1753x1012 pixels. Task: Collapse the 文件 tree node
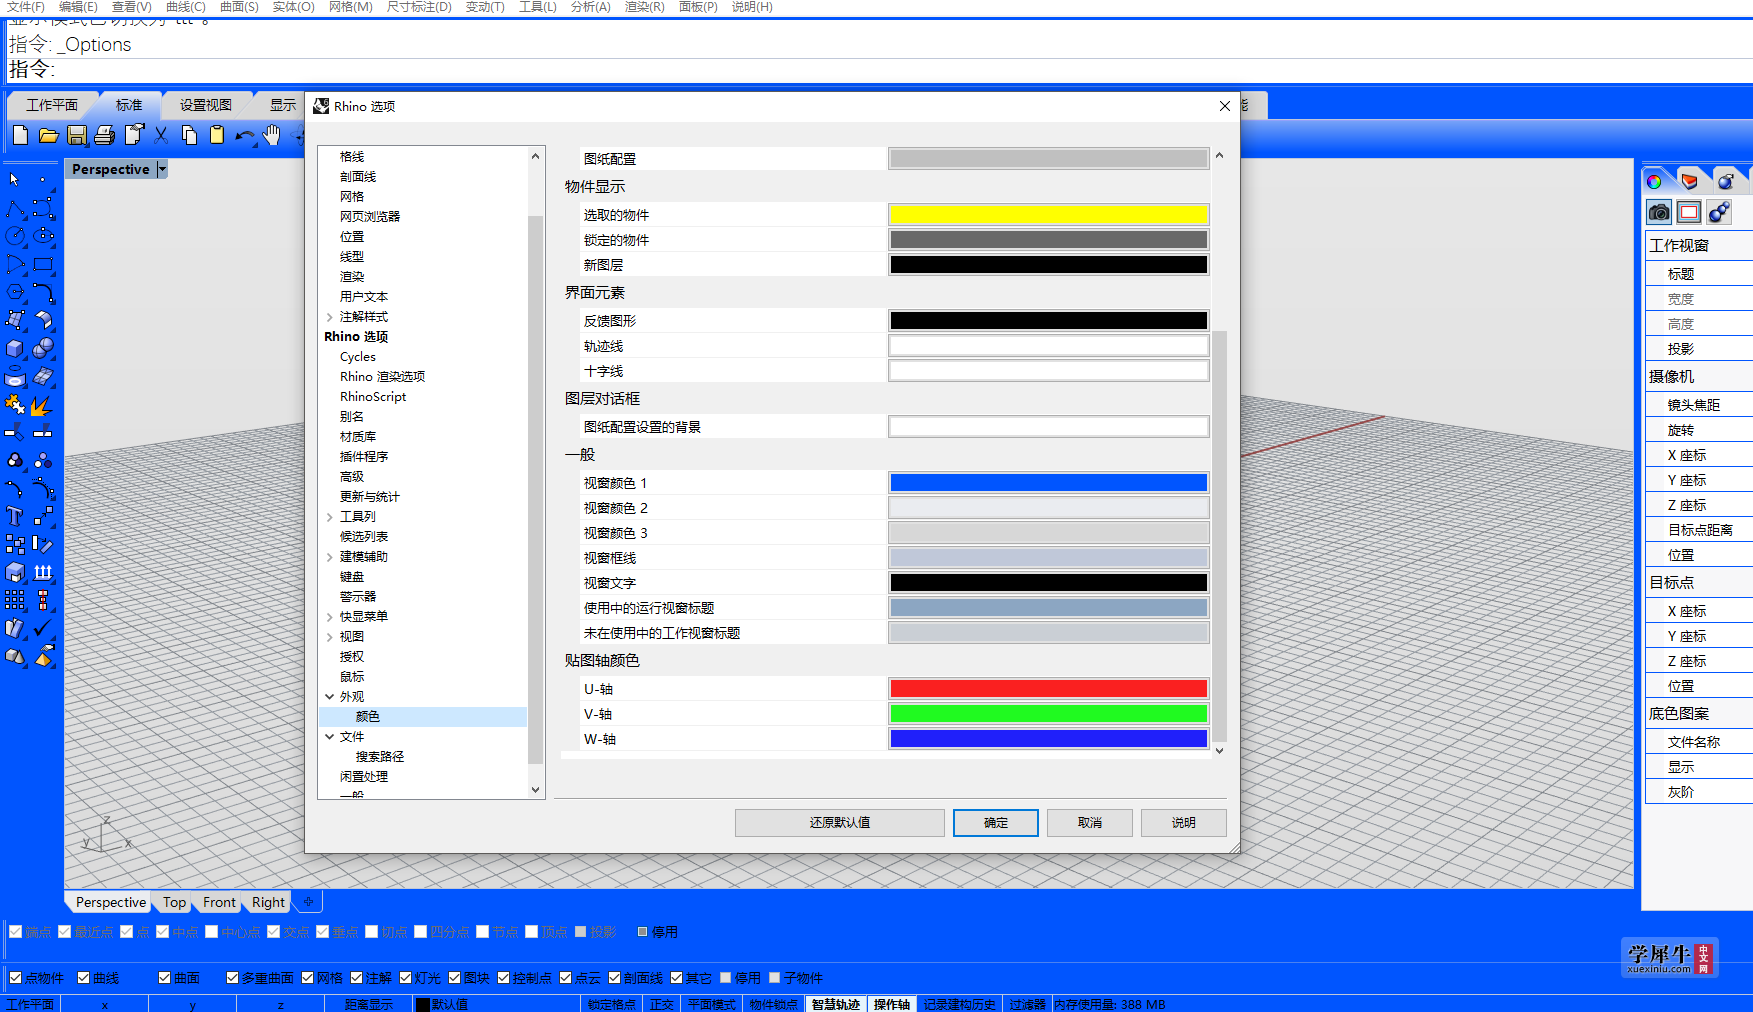[x=330, y=737]
